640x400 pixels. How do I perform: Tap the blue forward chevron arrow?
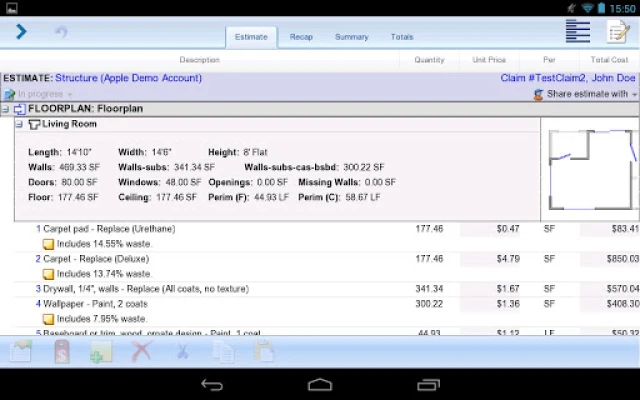(21, 31)
